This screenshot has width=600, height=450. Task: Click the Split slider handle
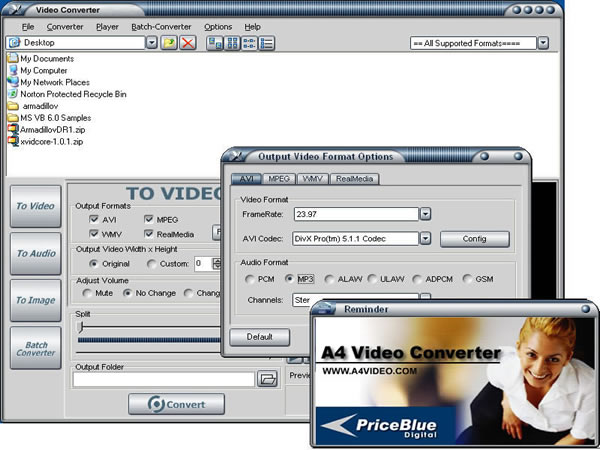point(80,327)
